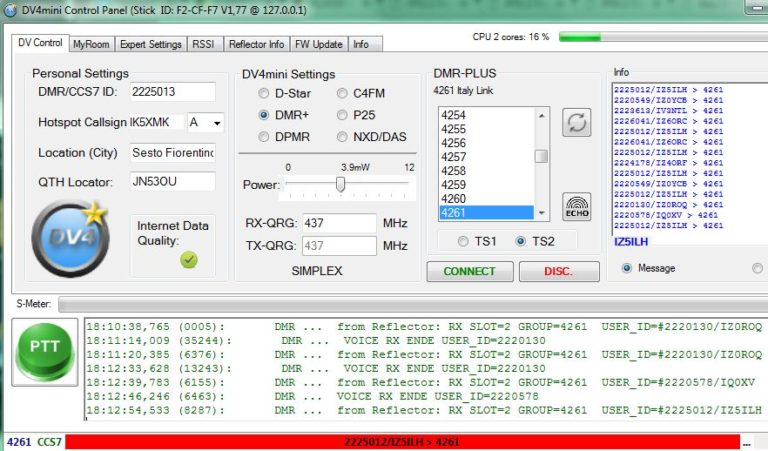Click the red 2225012/IZ5ILH > 4261 status bar
Screen dimensions: 768x451
point(402,442)
